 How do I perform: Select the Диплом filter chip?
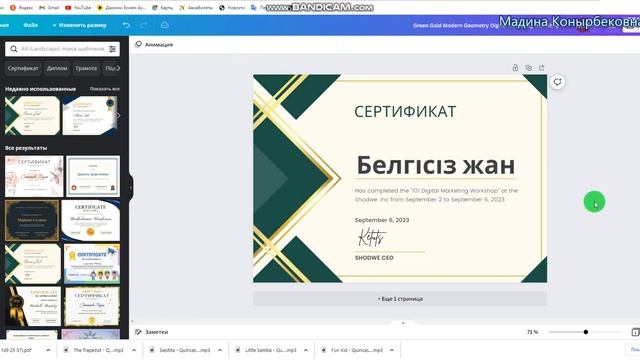pyautogui.click(x=57, y=68)
